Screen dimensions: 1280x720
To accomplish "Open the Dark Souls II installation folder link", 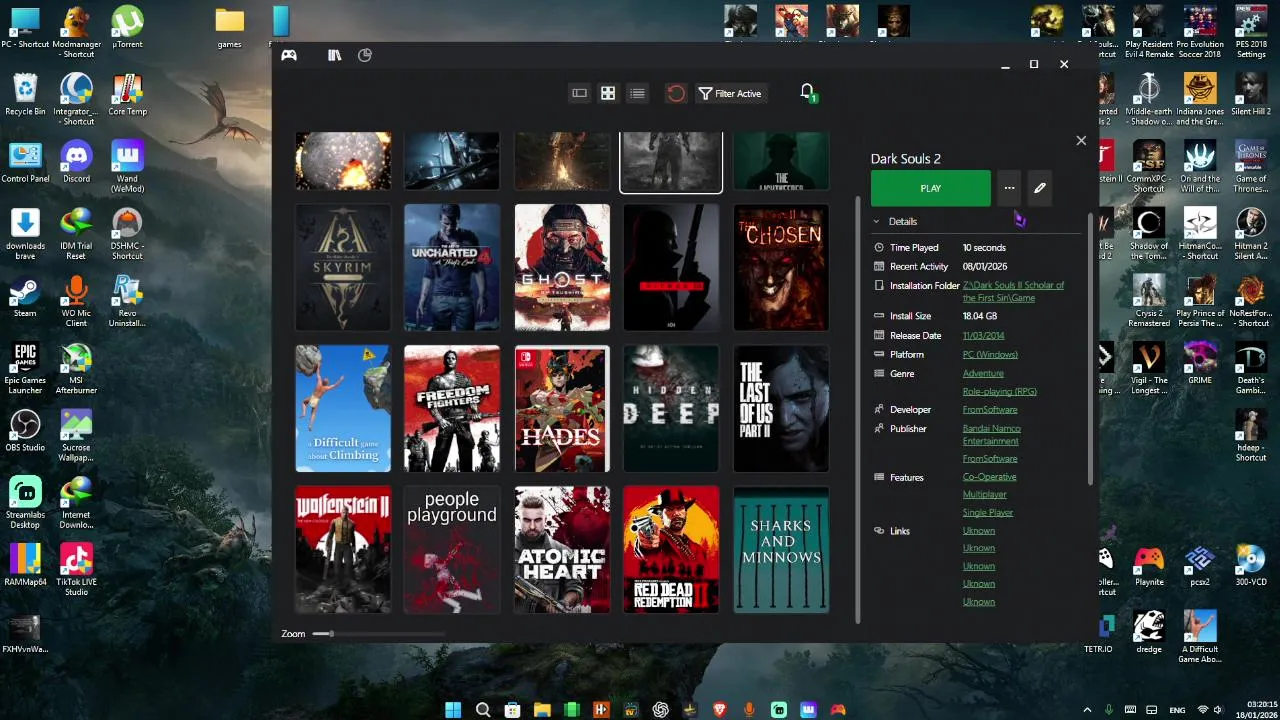I will click(1013, 291).
